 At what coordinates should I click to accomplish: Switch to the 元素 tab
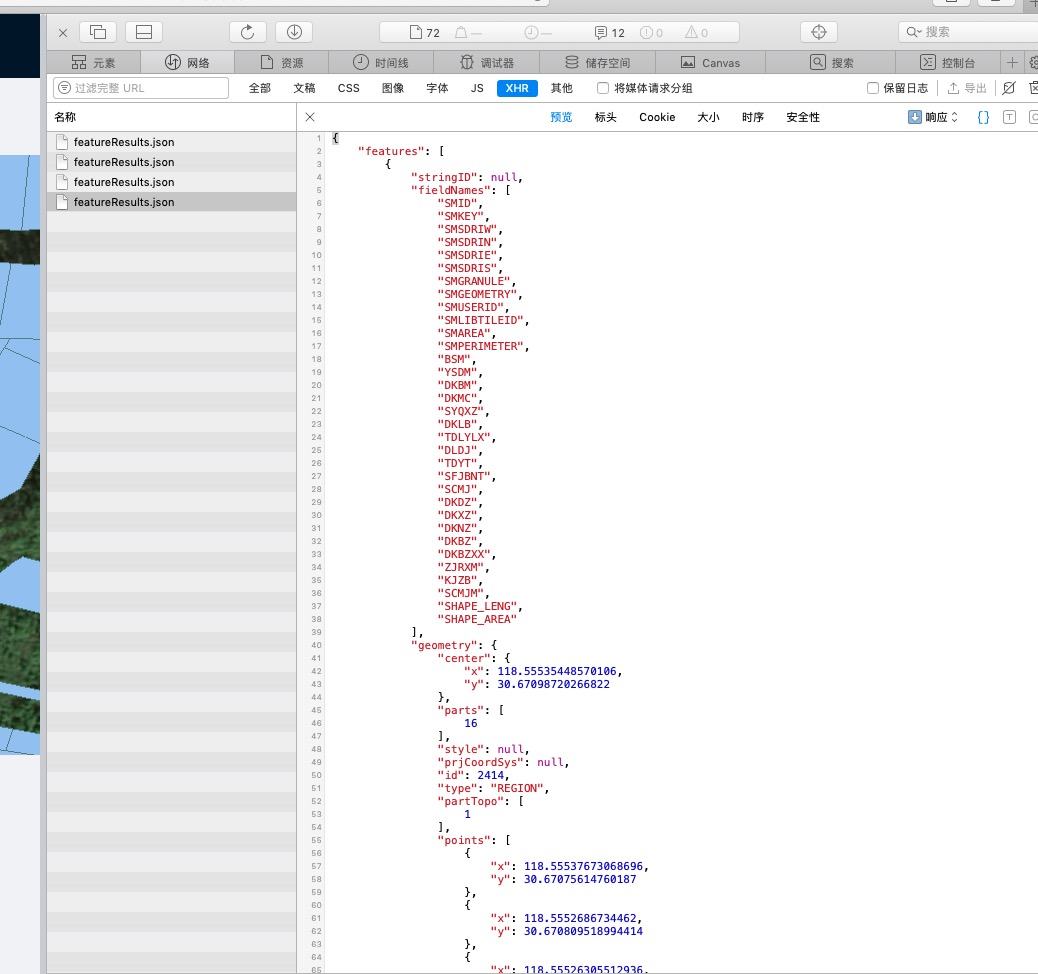[93, 63]
